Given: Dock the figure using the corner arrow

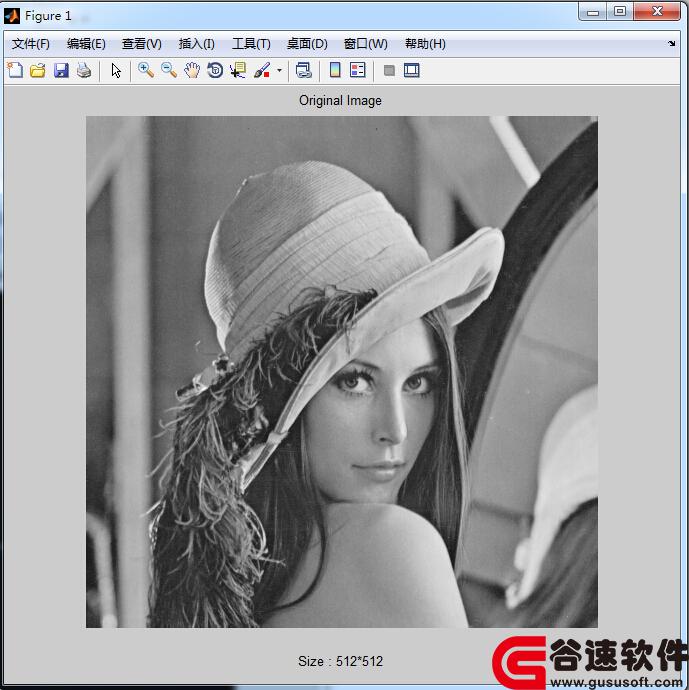Looking at the screenshot, I should (671, 43).
